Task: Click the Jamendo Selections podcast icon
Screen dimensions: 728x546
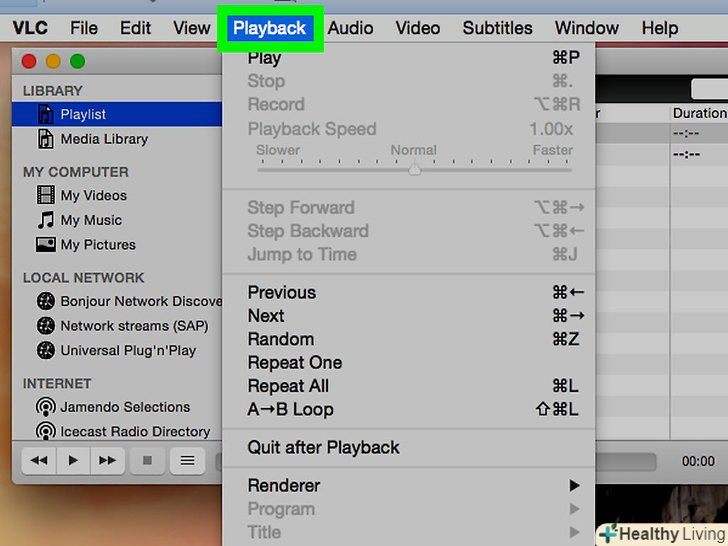Action: point(46,407)
